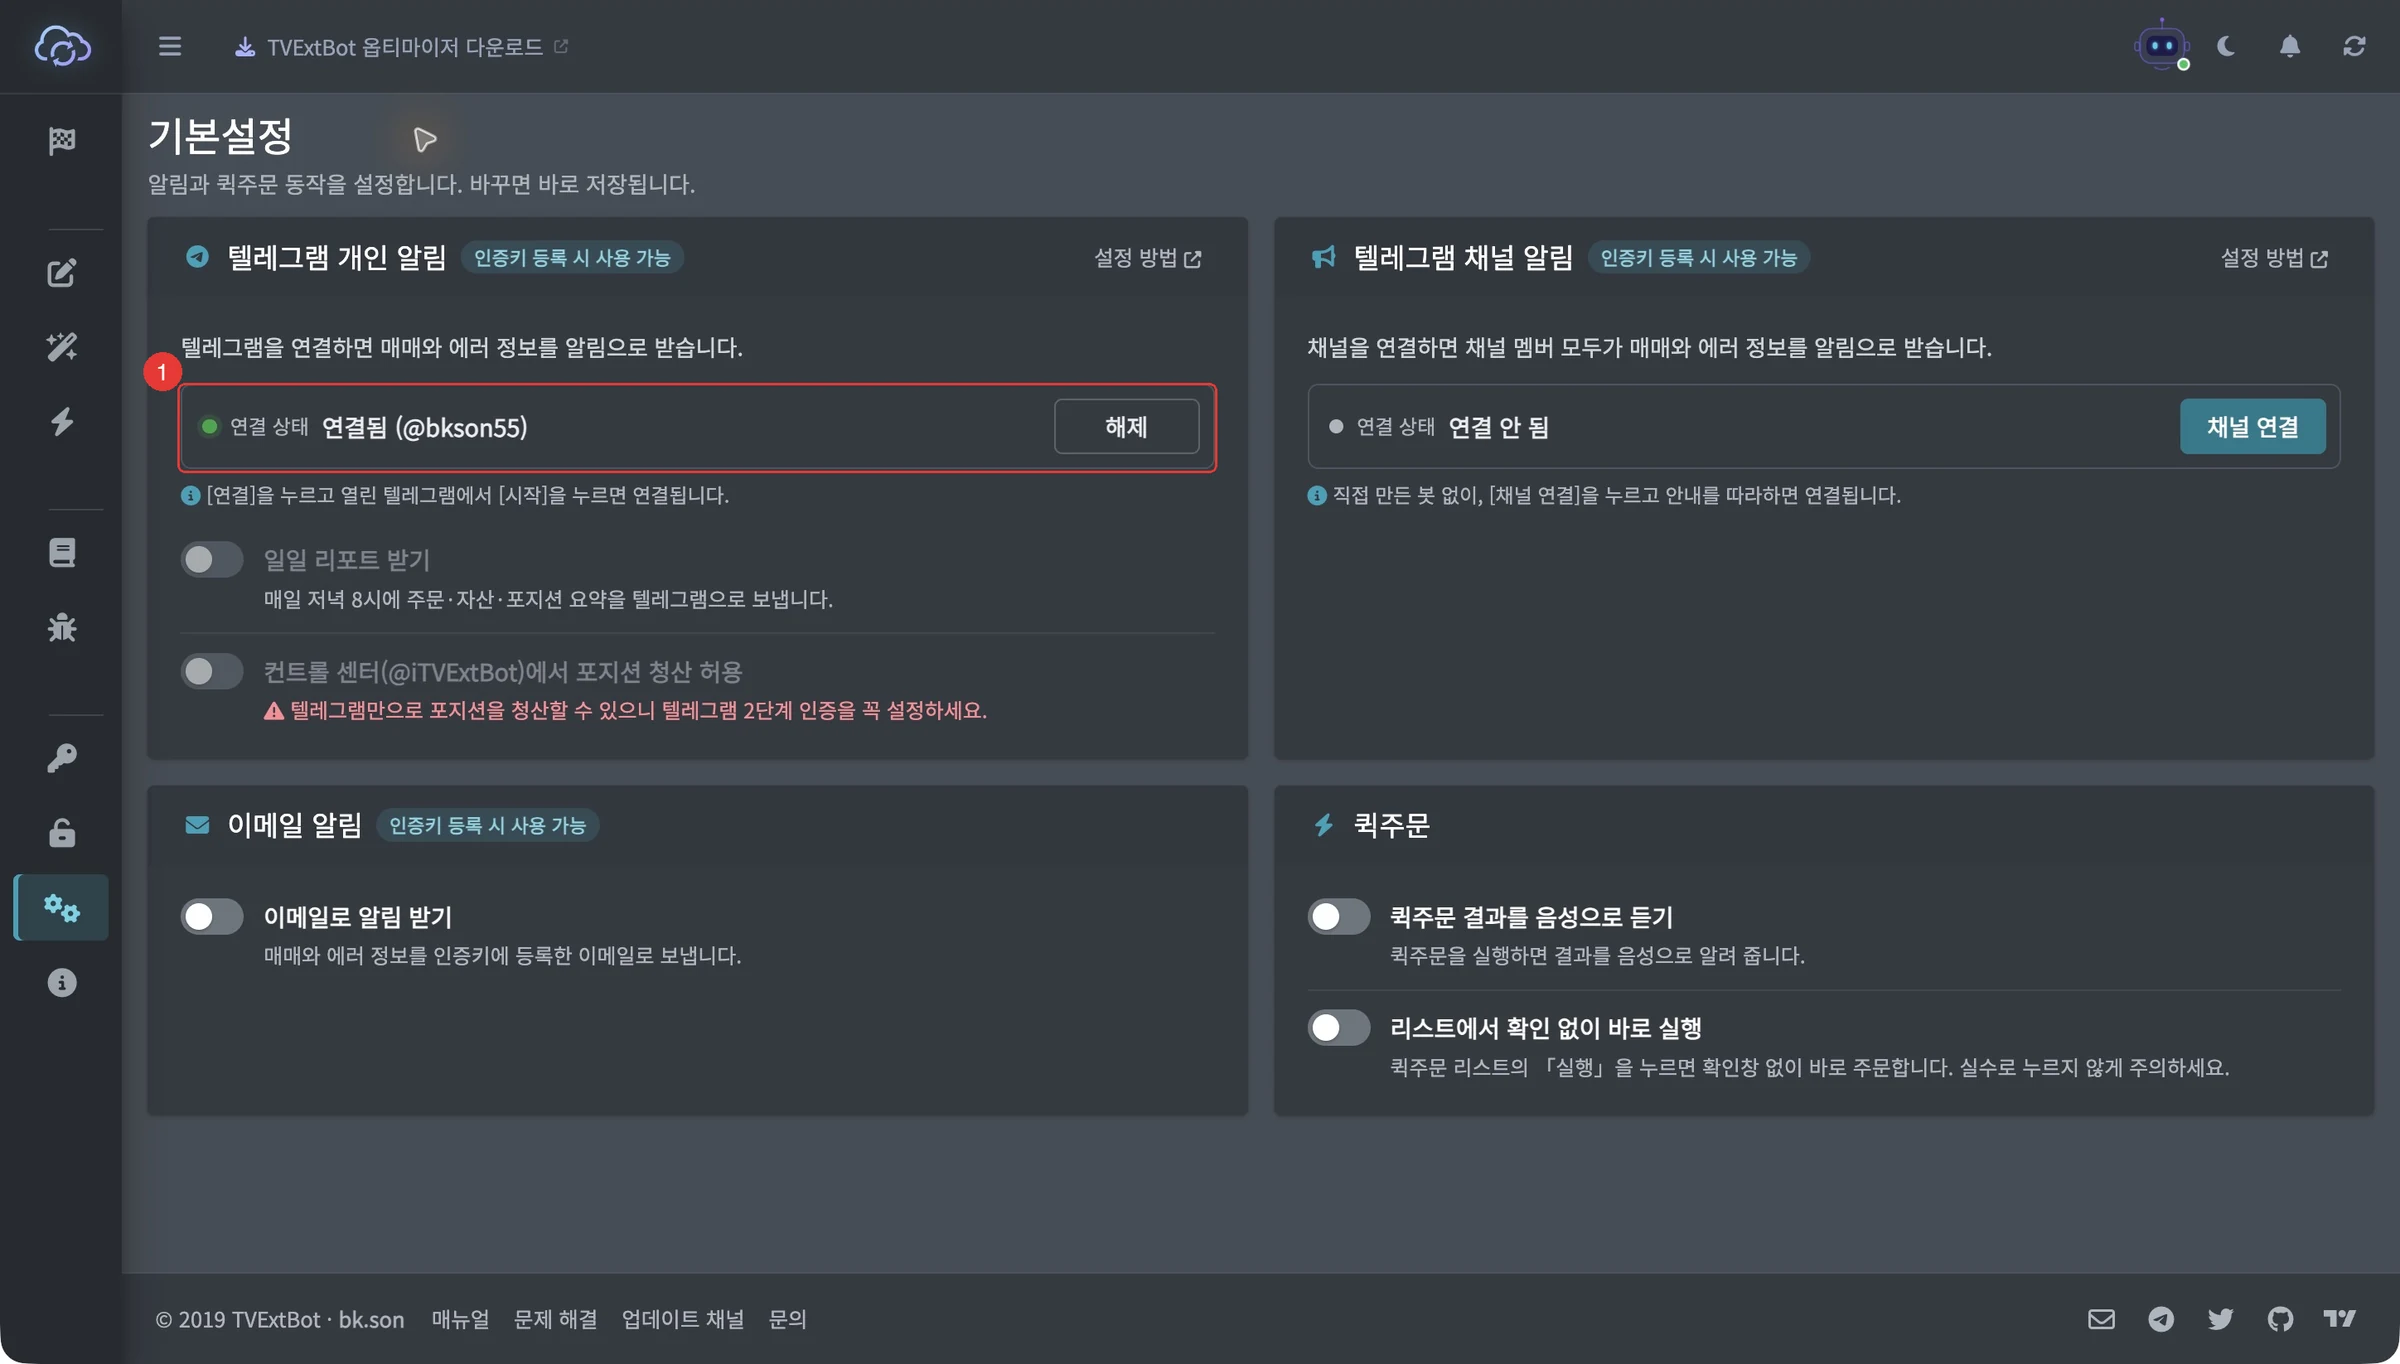The width and height of the screenshot is (2400, 1364).
Task: Click the TVExtBot cloud logo
Action: click(x=62, y=46)
